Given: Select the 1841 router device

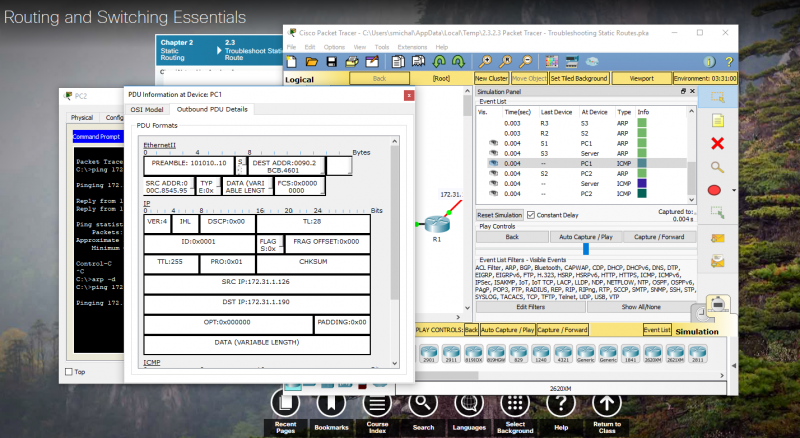Looking at the screenshot, I should (630, 353).
